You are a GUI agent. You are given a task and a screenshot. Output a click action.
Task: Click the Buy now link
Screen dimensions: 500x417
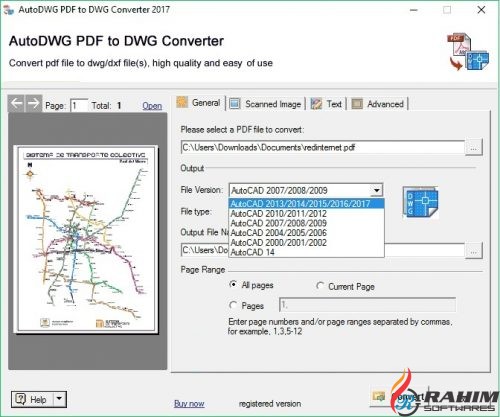(x=189, y=404)
